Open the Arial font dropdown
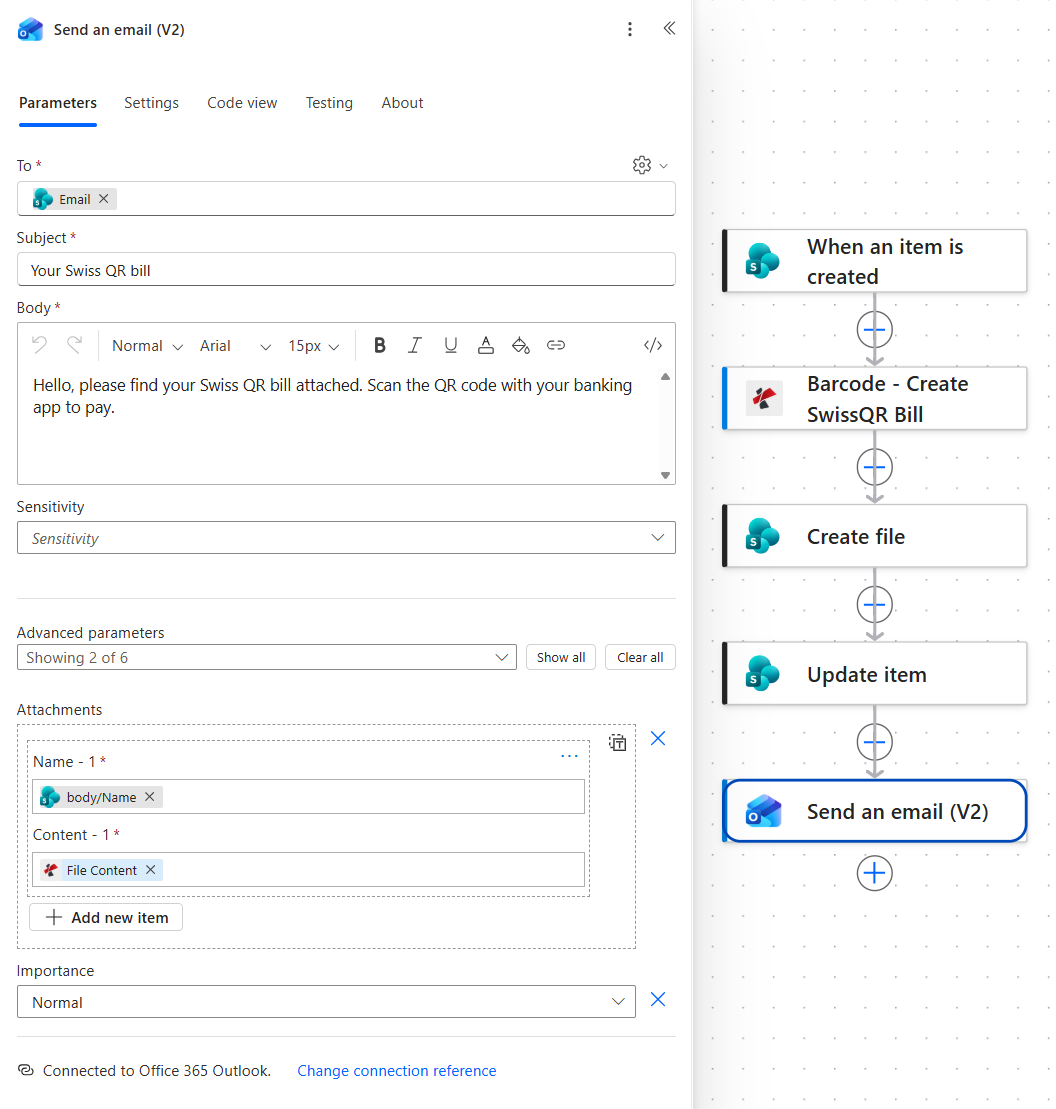 (235, 346)
